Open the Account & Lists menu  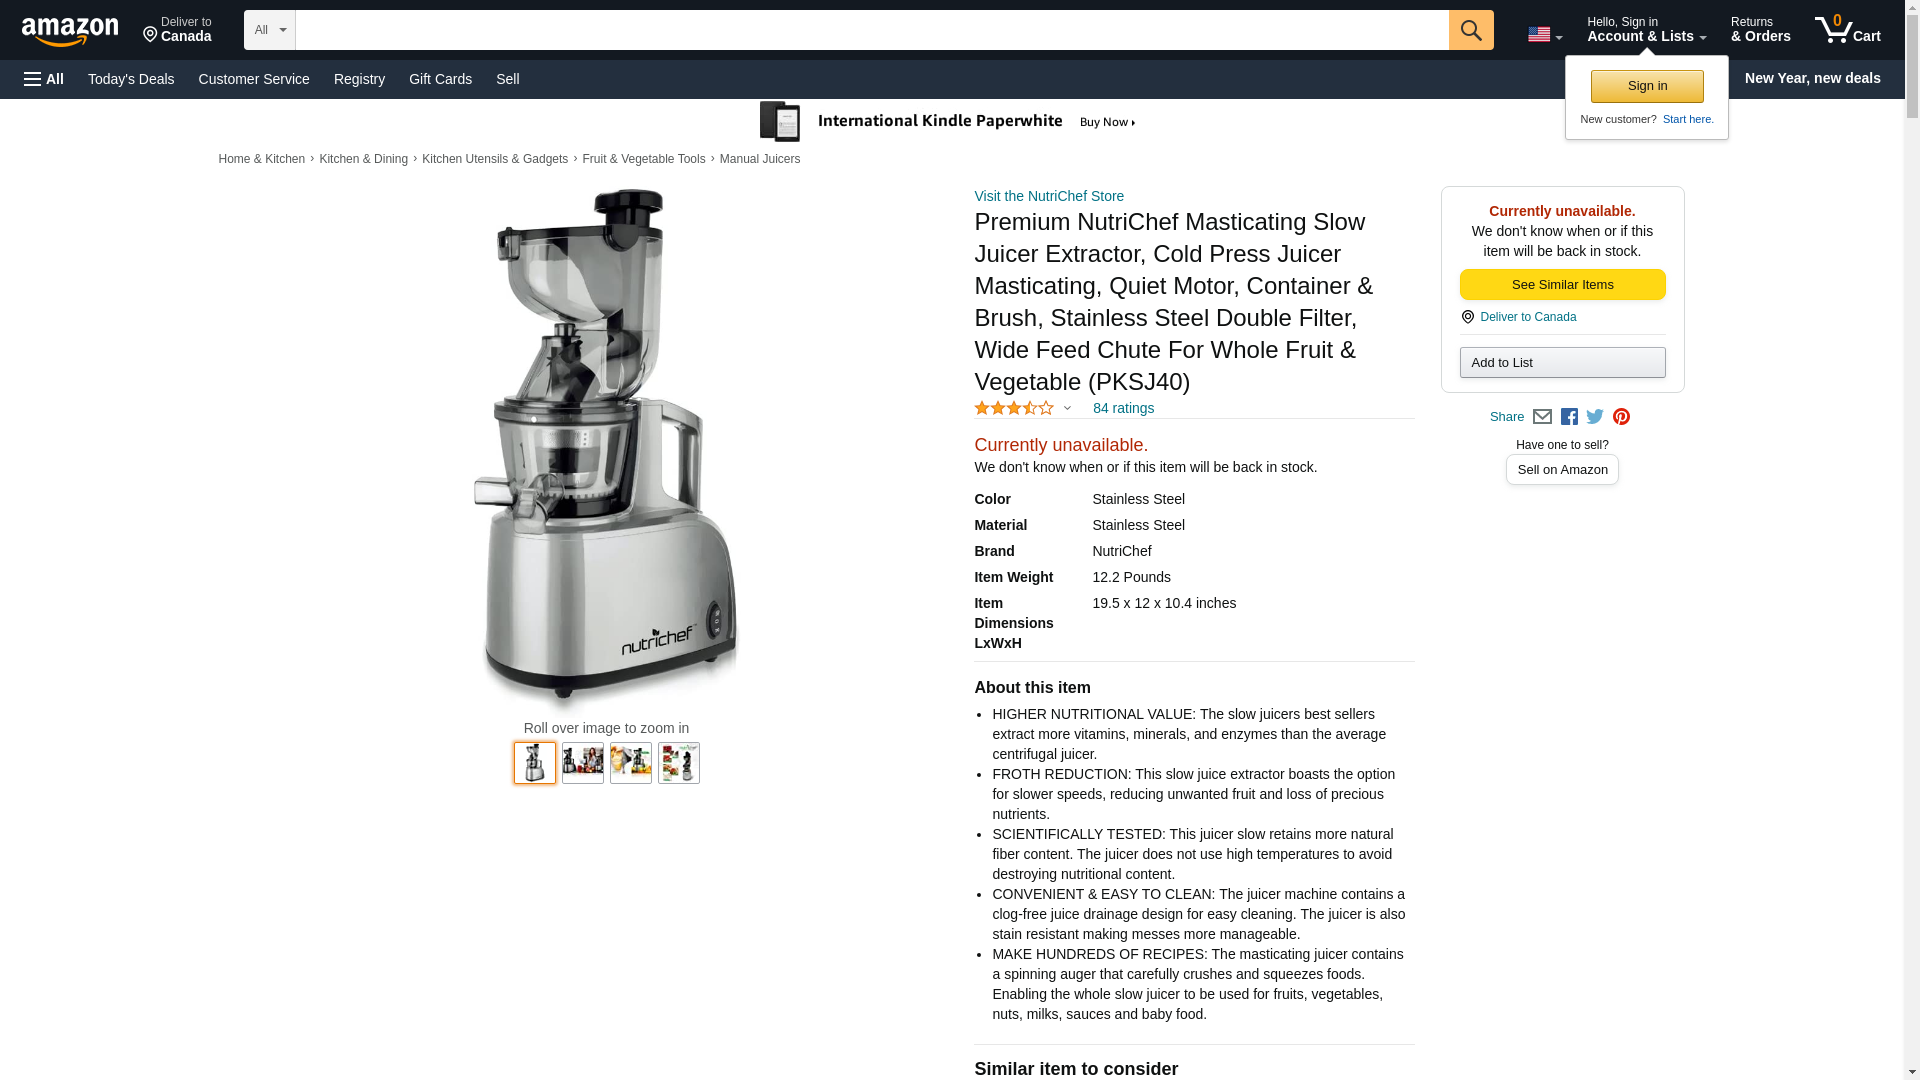point(1646,30)
